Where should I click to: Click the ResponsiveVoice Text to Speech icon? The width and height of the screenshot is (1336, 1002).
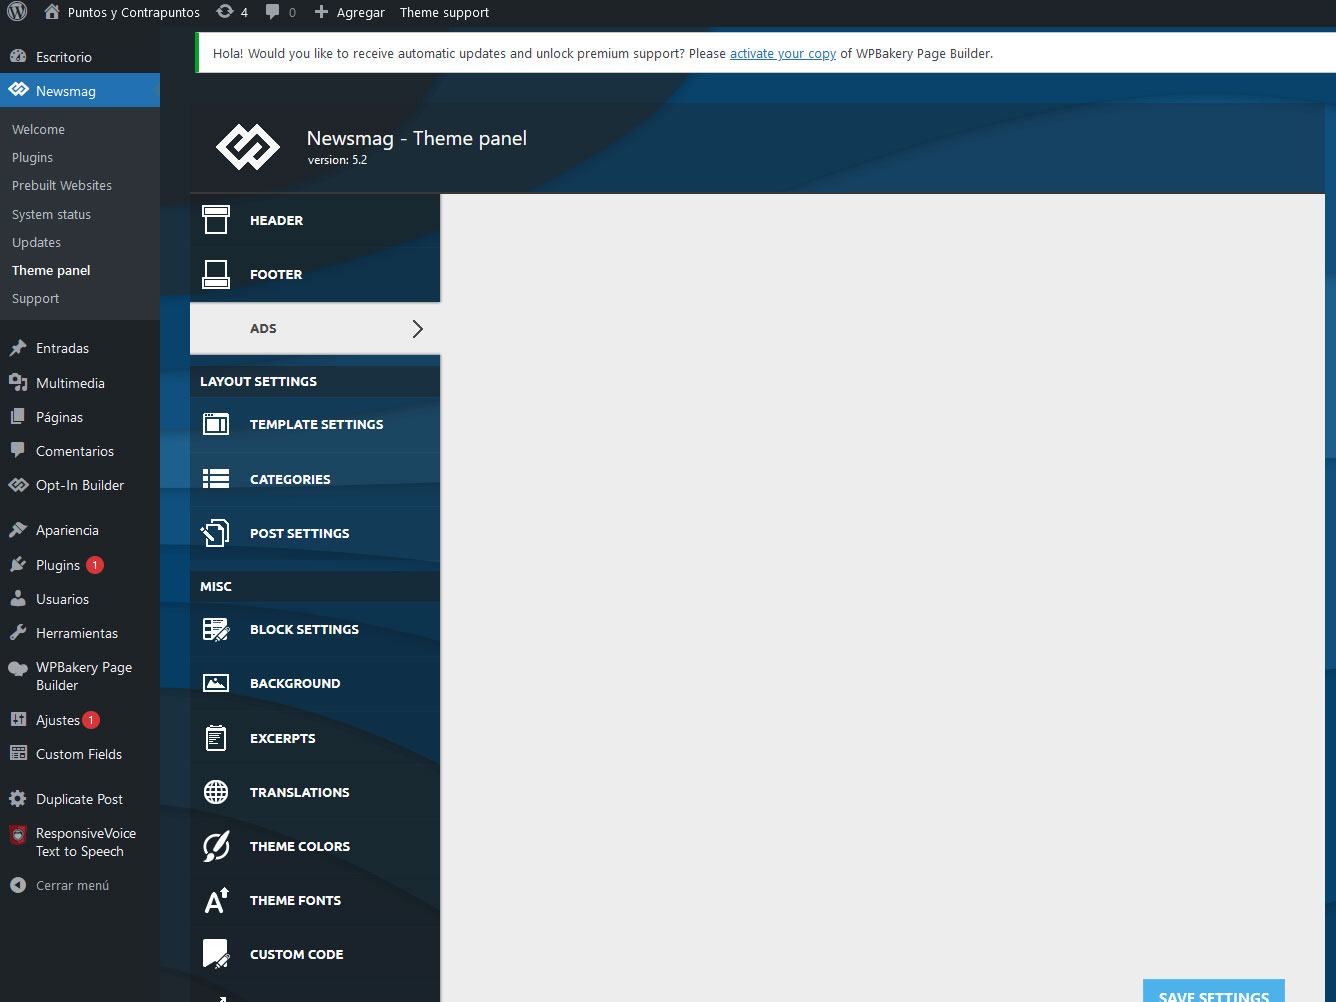tap(18, 834)
